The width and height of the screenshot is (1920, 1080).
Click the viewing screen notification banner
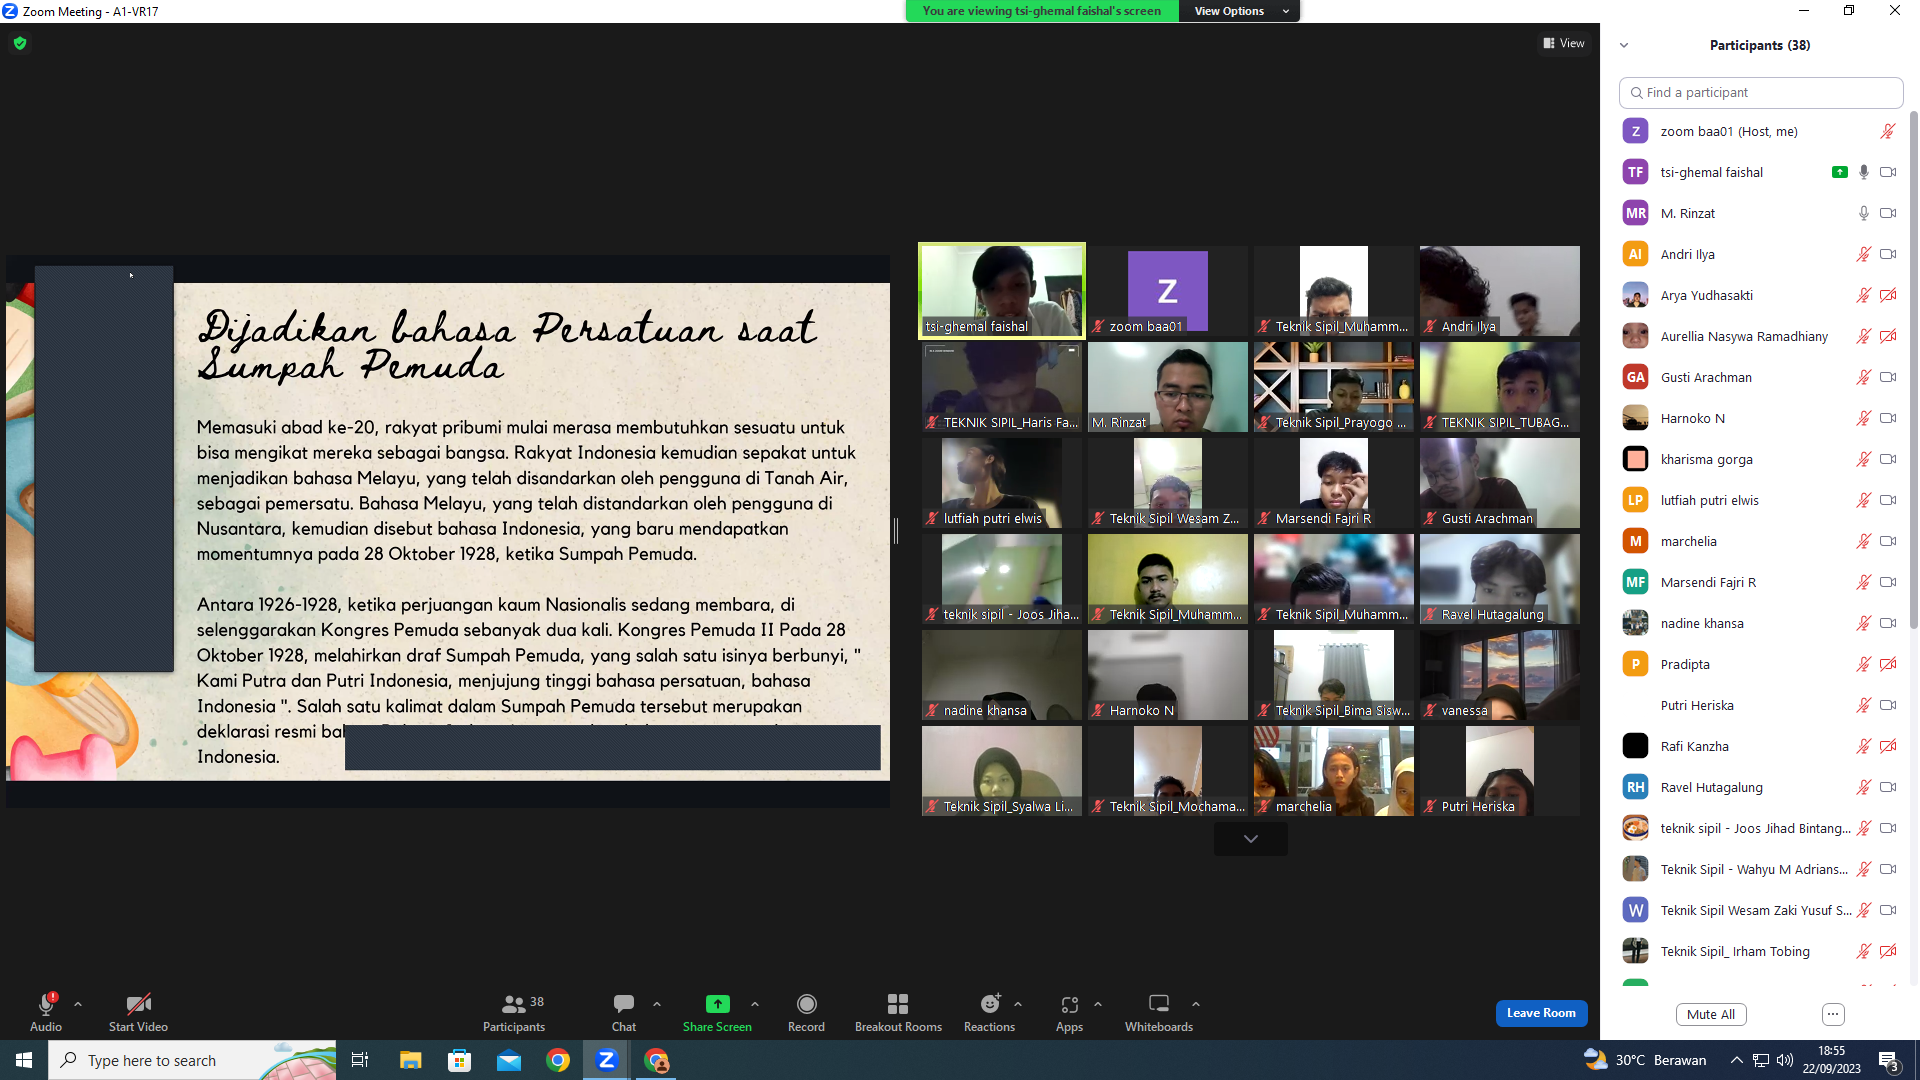point(1042,11)
